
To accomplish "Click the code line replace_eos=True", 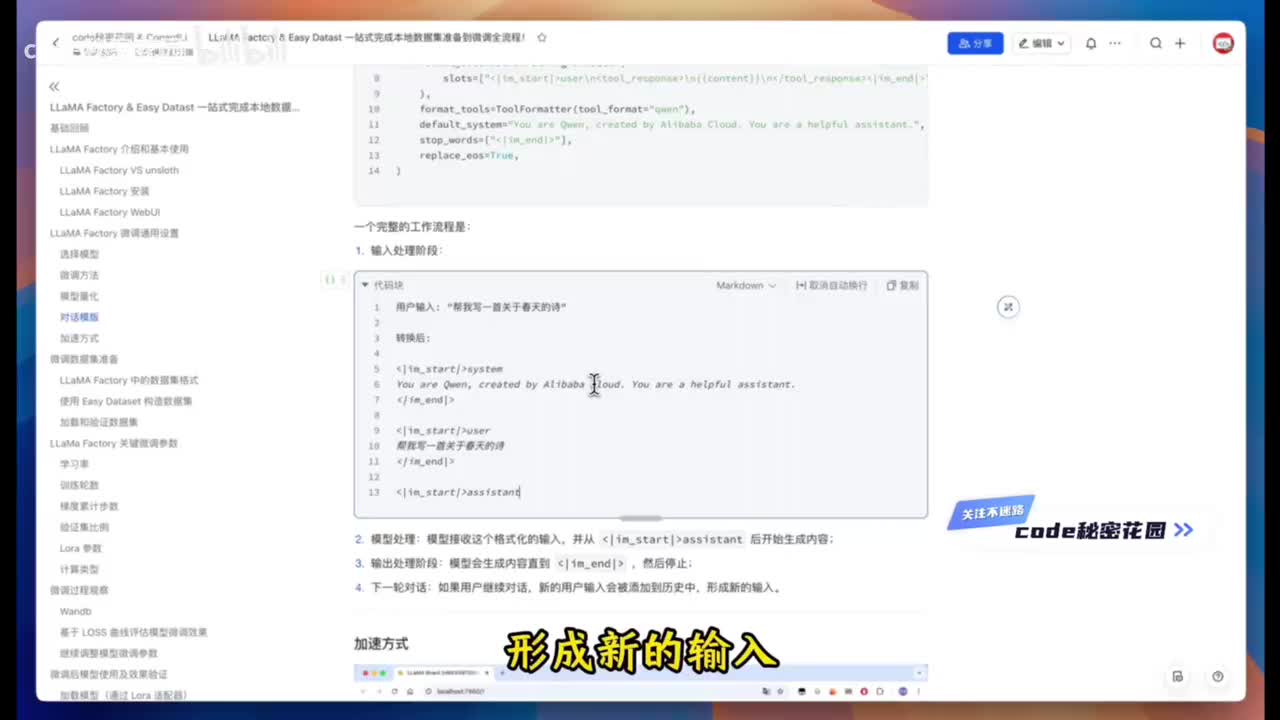I will (469, 155).
